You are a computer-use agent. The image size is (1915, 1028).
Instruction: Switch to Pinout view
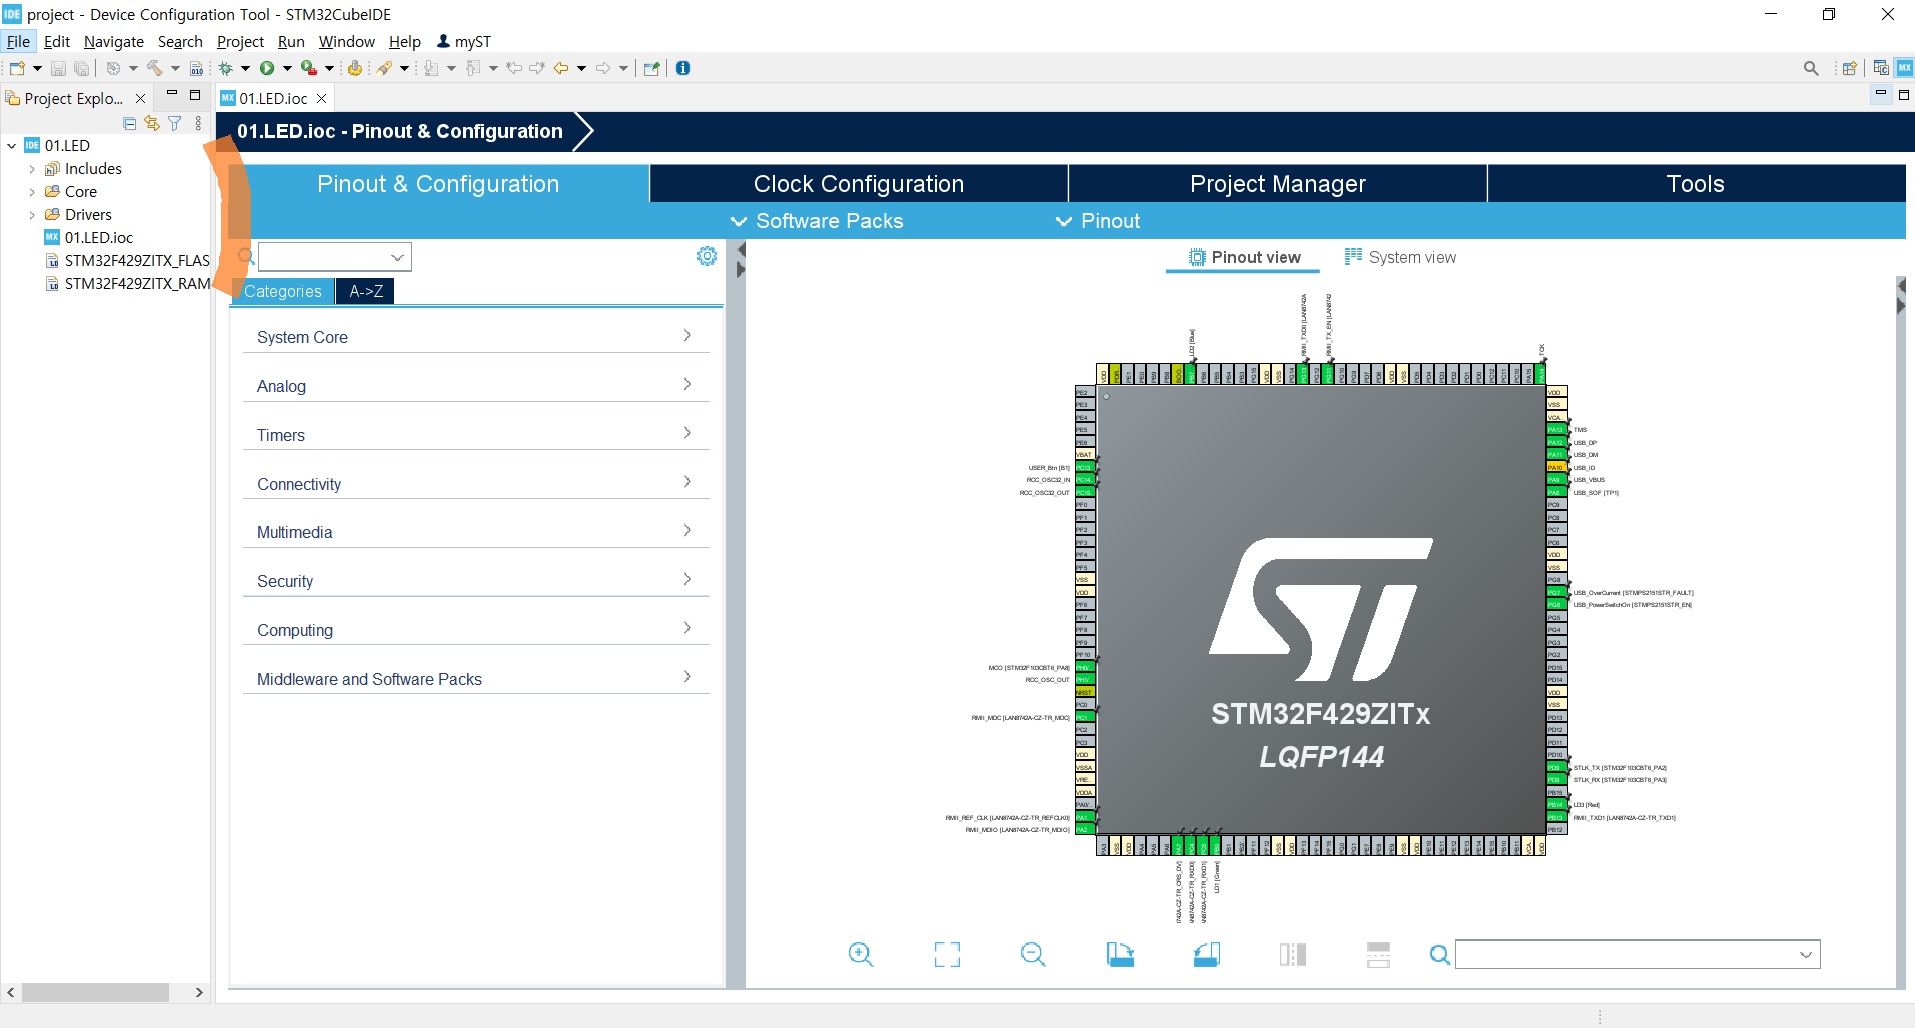click(x=1244, y=257)
